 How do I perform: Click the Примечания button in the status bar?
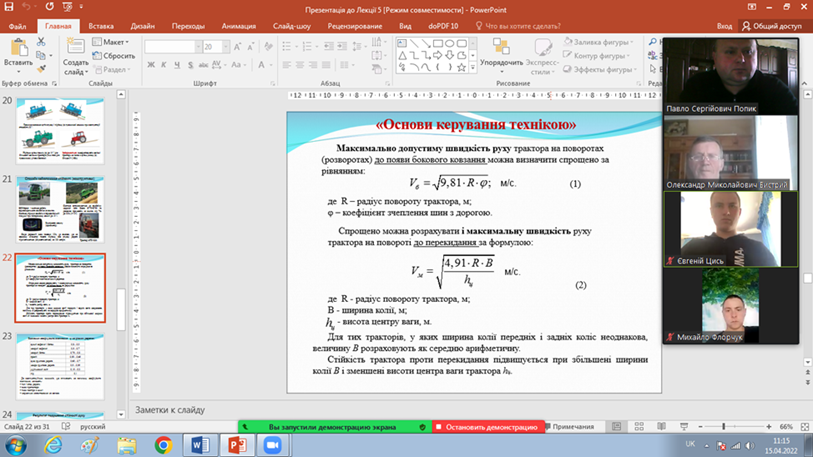569,426
